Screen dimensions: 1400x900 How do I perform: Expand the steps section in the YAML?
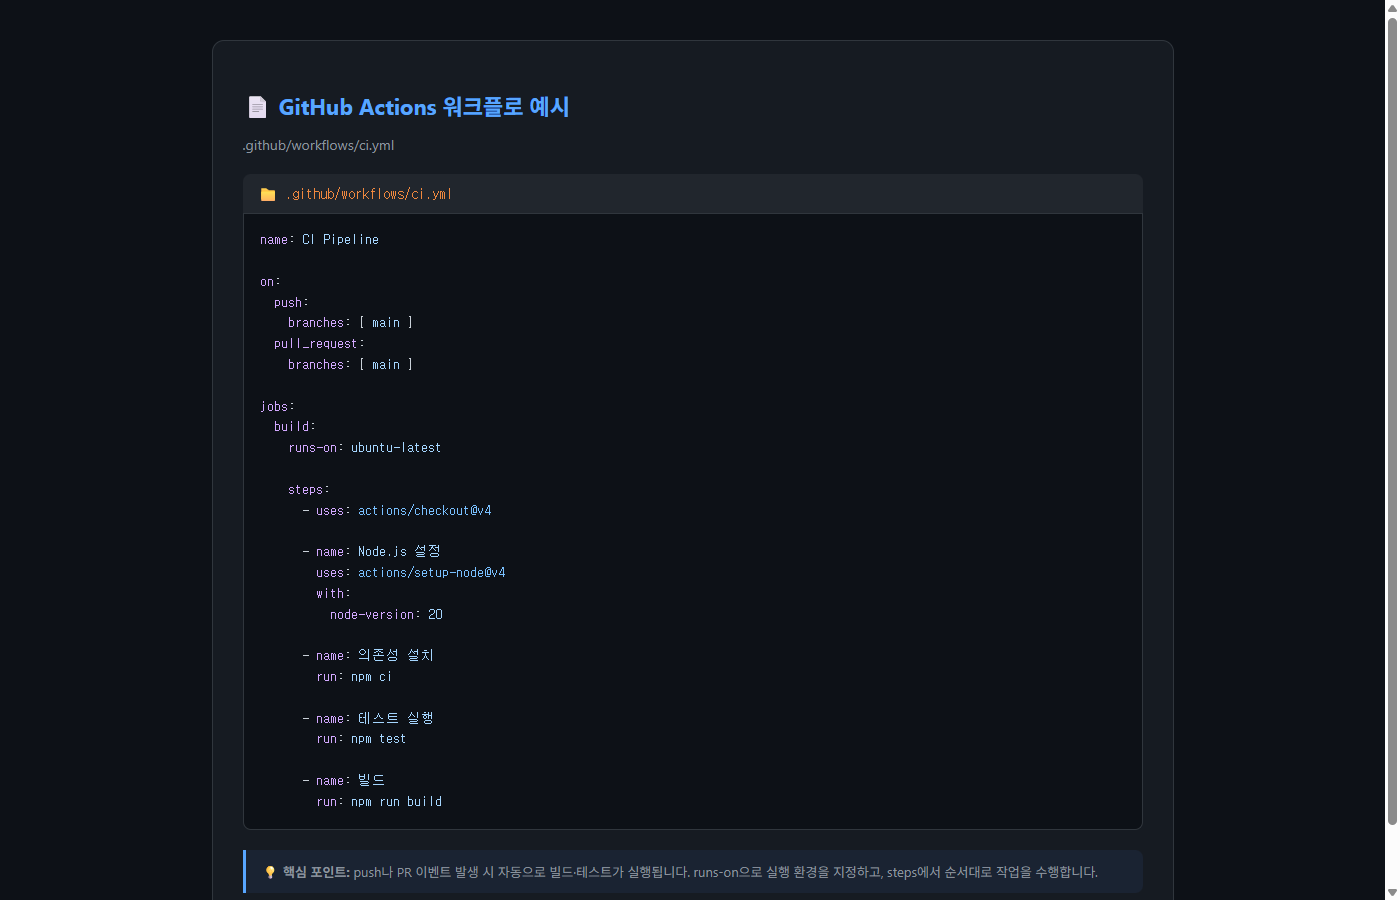coord(308,489)
